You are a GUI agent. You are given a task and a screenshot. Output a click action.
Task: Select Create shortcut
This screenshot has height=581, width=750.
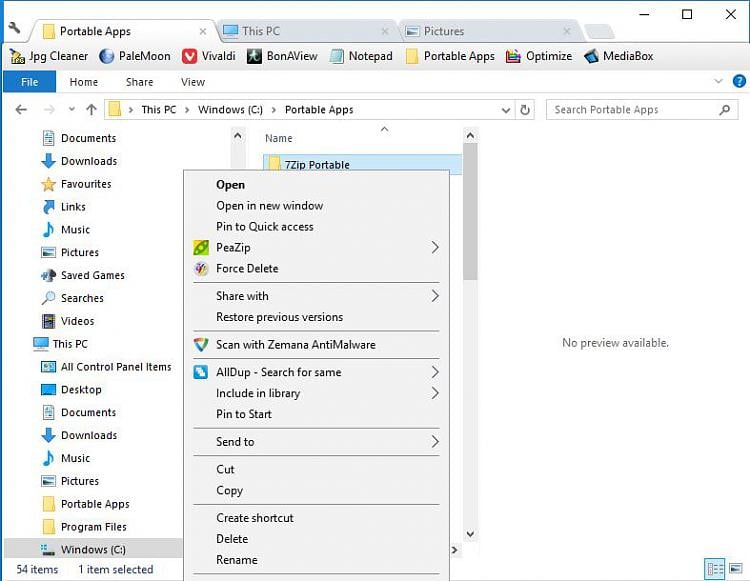click(x=316, y=518)
